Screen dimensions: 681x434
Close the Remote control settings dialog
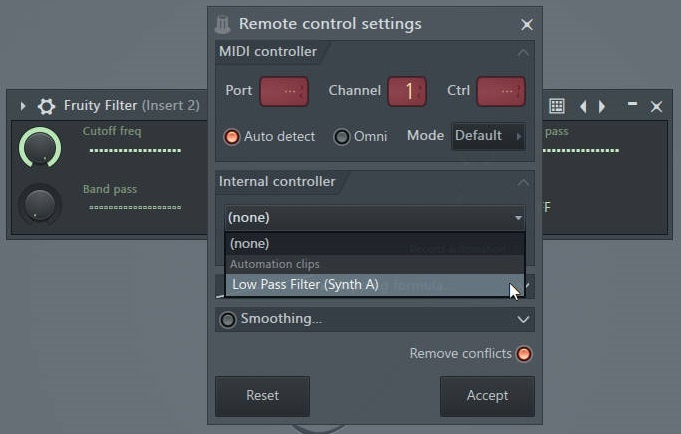(526, 25)
